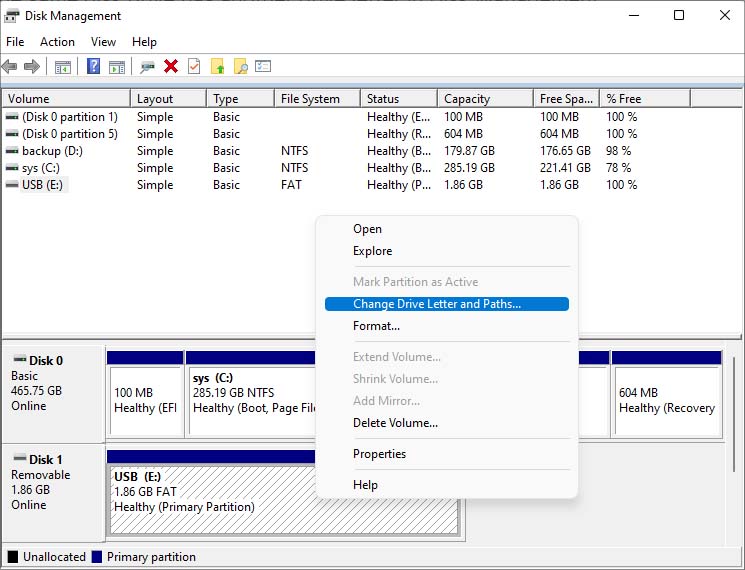
Task: Open the Action menu
Action: tap(57, 42)
